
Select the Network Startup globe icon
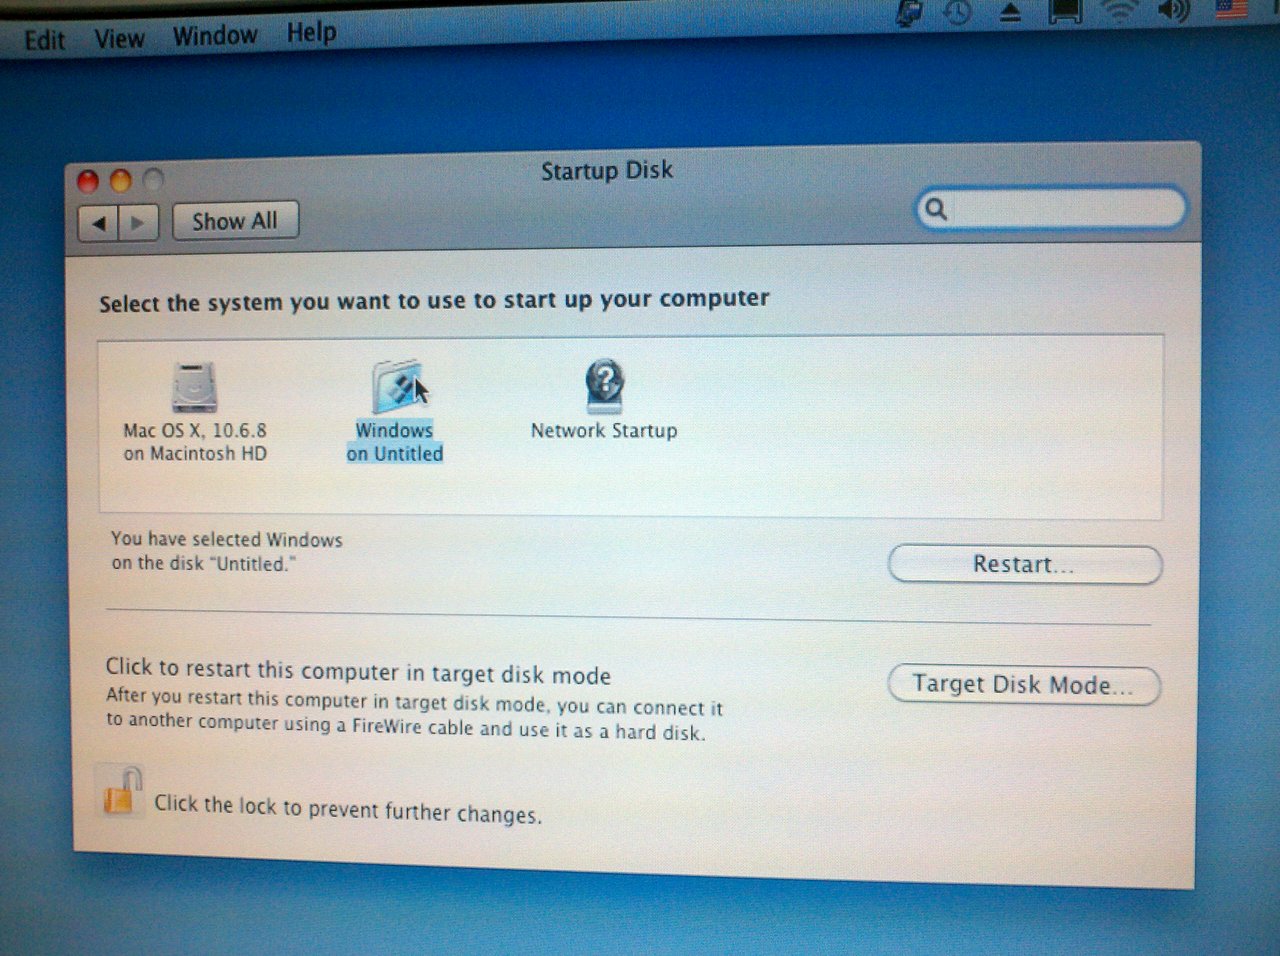coord(604,386)
